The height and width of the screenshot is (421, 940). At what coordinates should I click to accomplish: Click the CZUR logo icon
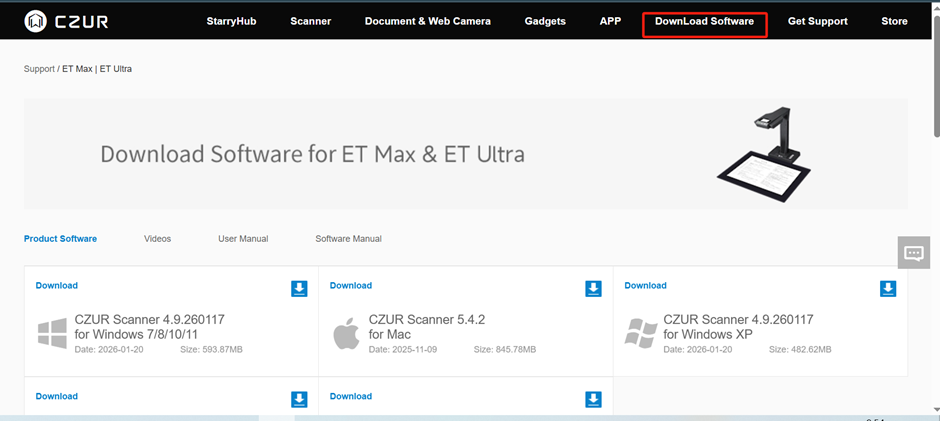(x=37, y=20)
